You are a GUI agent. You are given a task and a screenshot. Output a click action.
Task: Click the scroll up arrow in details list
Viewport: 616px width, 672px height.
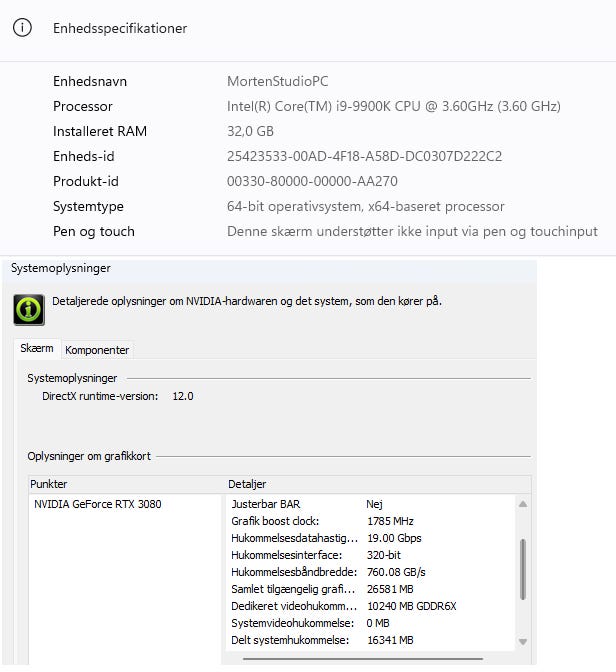coord(523,504)
